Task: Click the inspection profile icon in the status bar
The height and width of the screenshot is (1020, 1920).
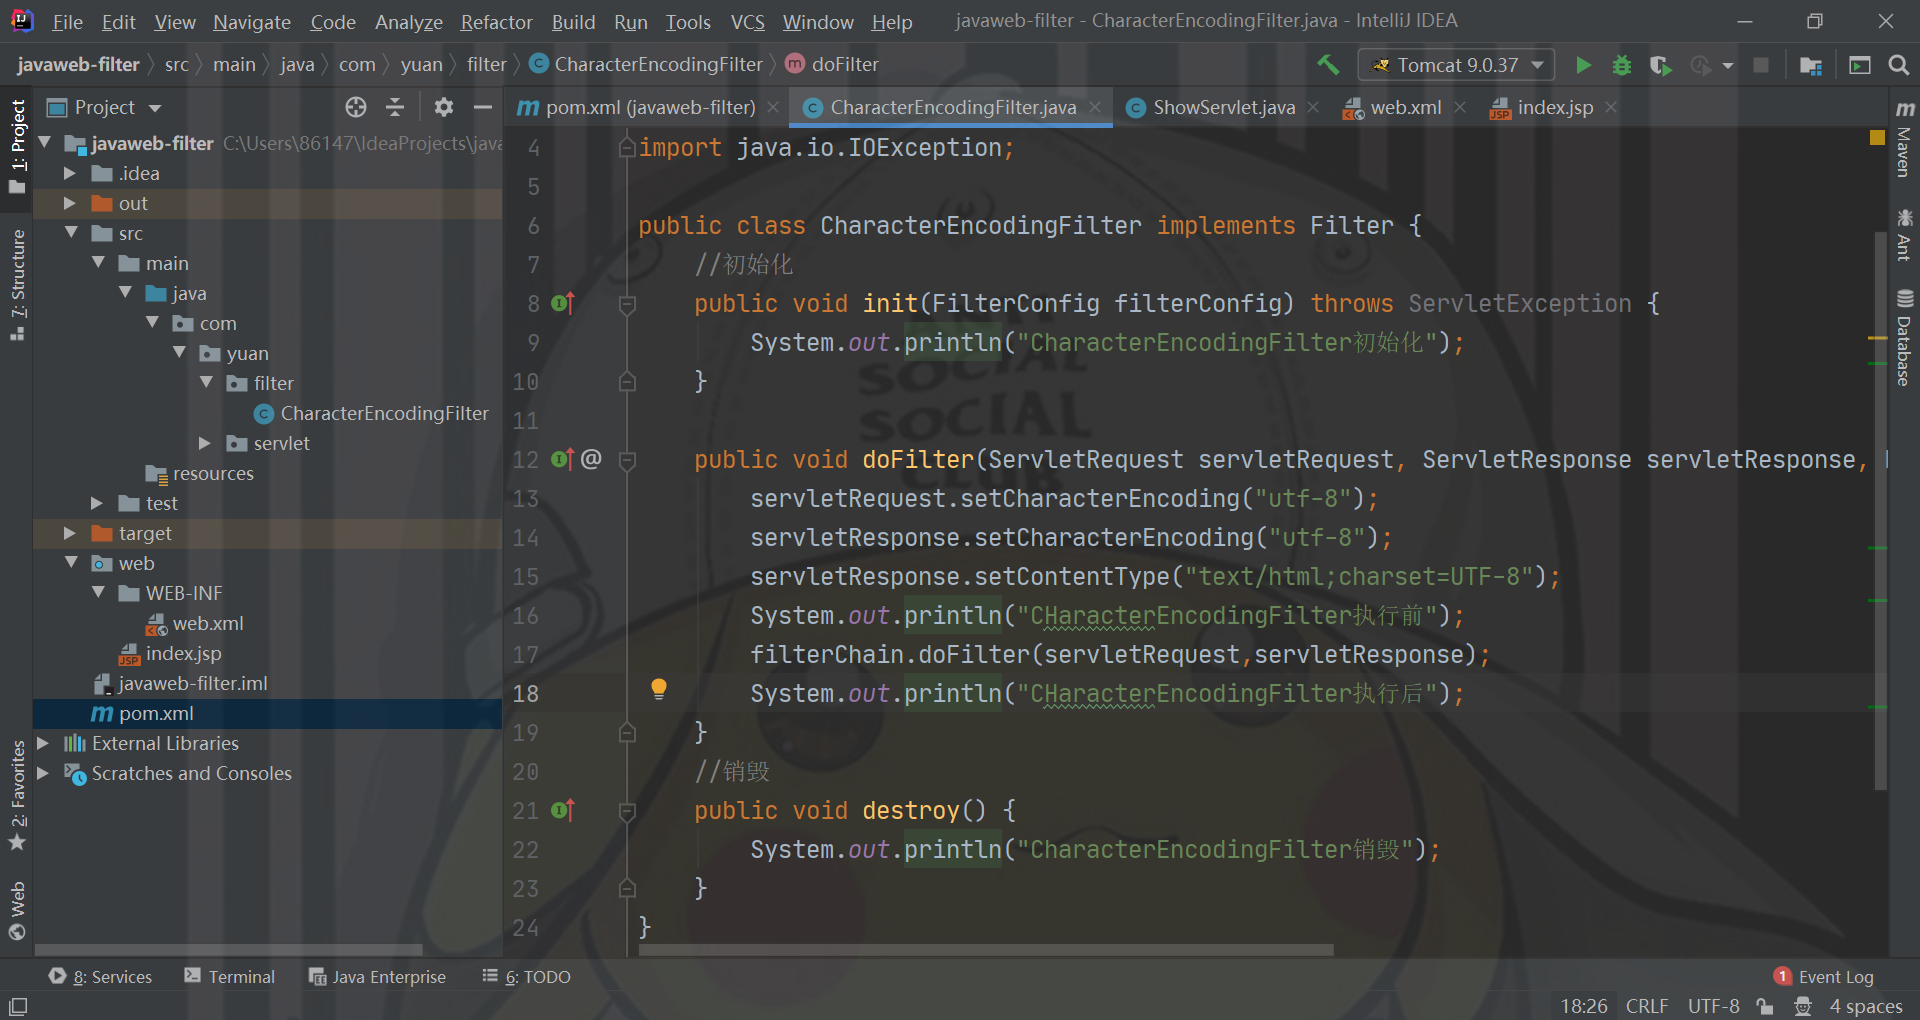Action: tap(1802, 1006)
